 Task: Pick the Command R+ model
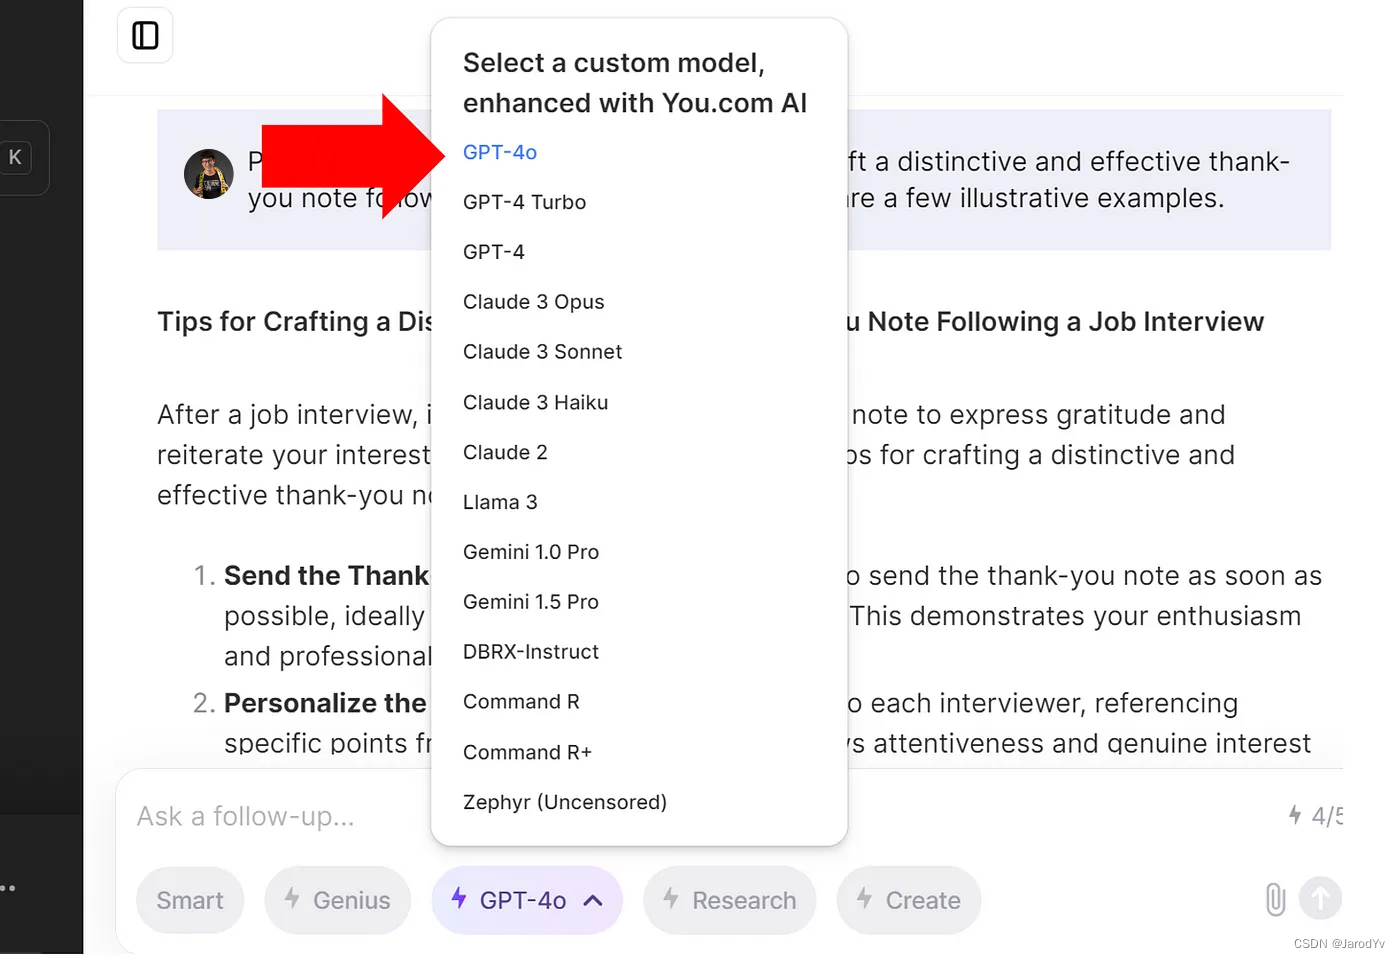(x=527, y=752)
